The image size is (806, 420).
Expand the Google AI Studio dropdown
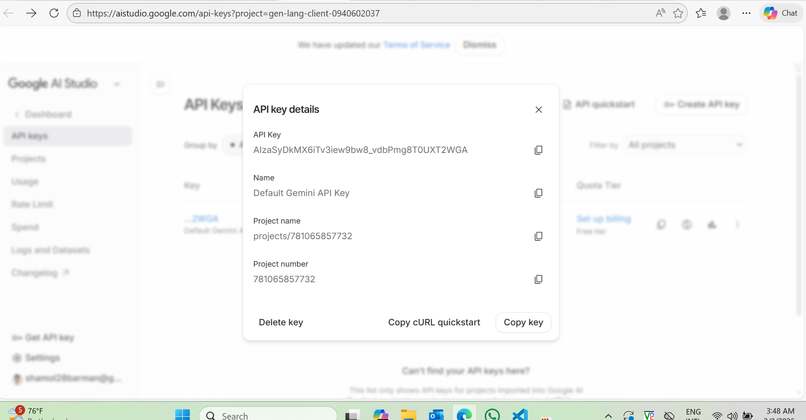click(x=117, y=84)
